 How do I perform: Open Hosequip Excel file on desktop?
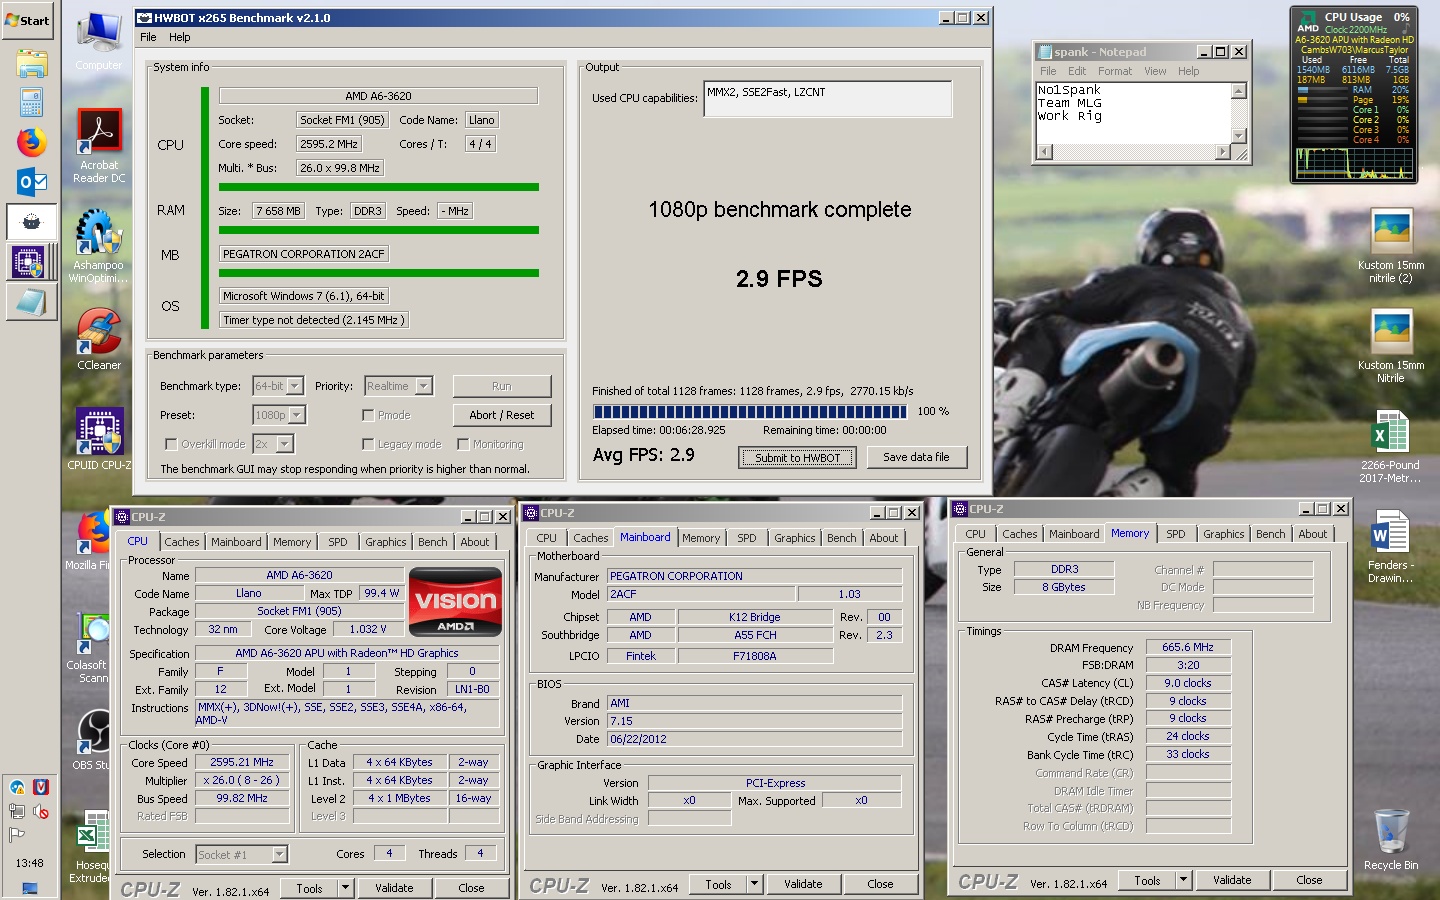pyautogui.click(x=92, y=846)
